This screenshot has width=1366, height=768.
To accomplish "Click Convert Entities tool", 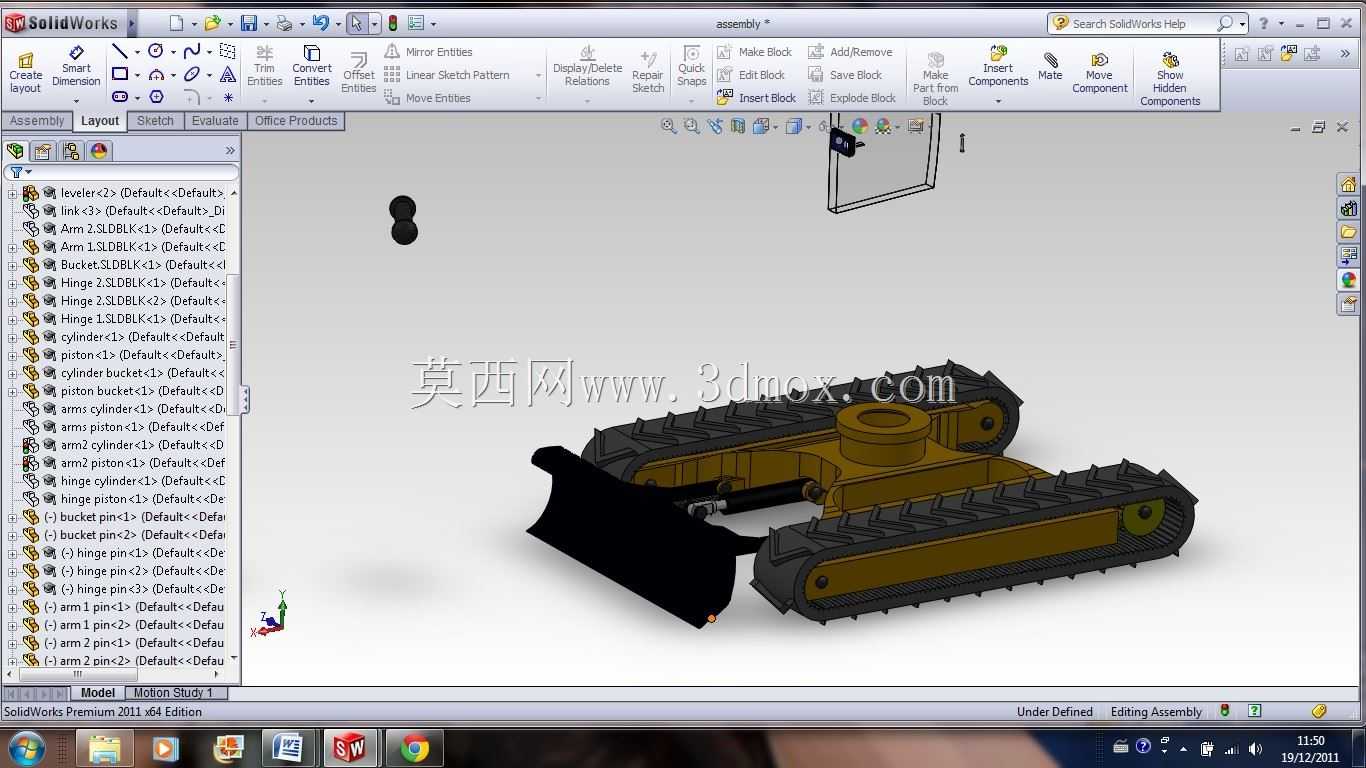I will 311,66.
